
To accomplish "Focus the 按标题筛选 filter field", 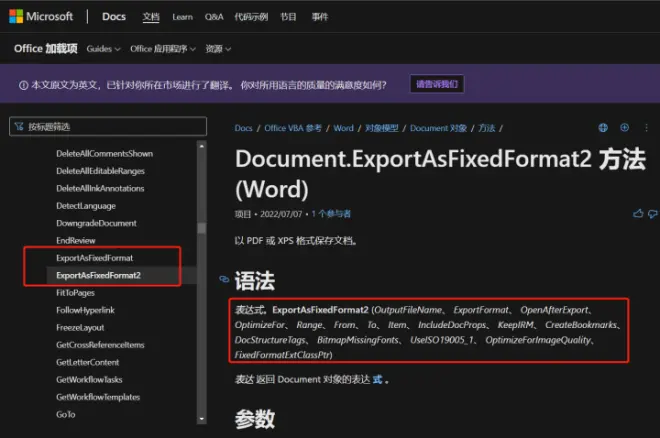I will 108,126.
